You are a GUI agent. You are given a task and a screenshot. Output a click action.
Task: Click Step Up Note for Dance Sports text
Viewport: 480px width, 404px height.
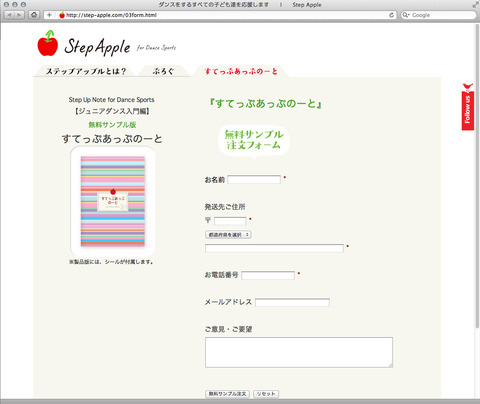click(111, 100)
